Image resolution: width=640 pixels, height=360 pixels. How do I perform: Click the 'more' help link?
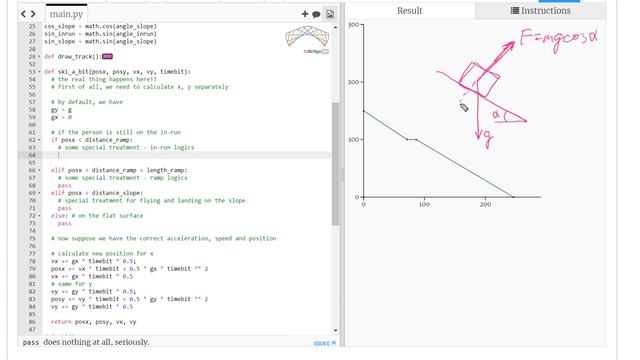(x=324, y=343)
